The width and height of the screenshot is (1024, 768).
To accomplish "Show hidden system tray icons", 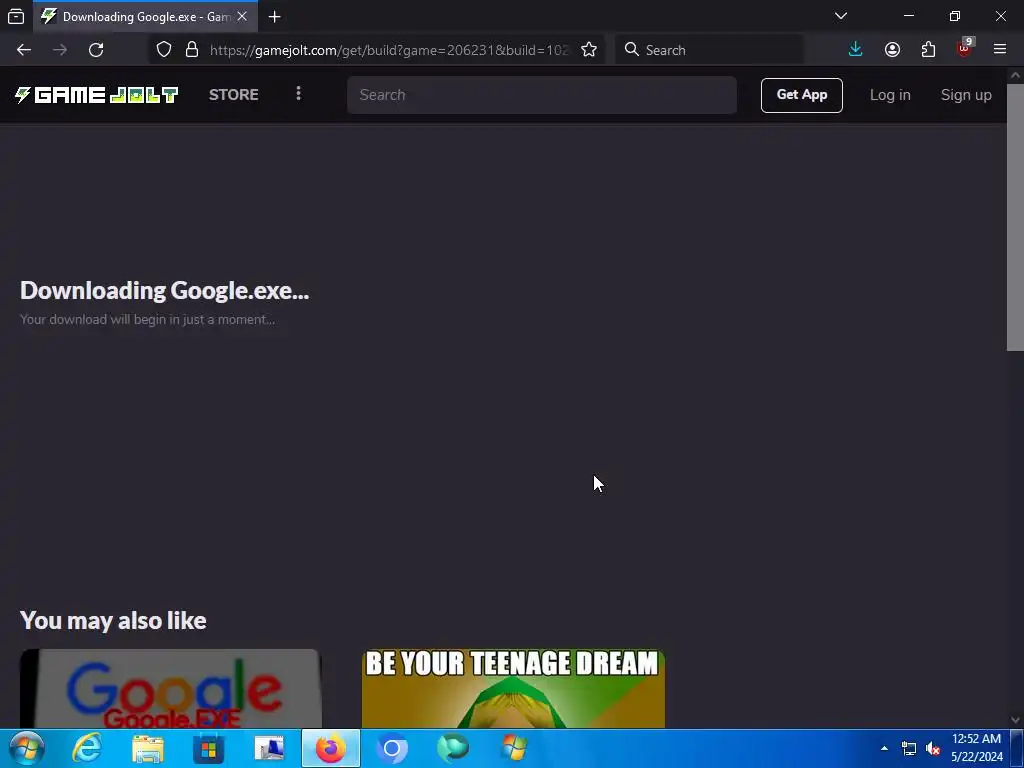I will click(884, 748).
